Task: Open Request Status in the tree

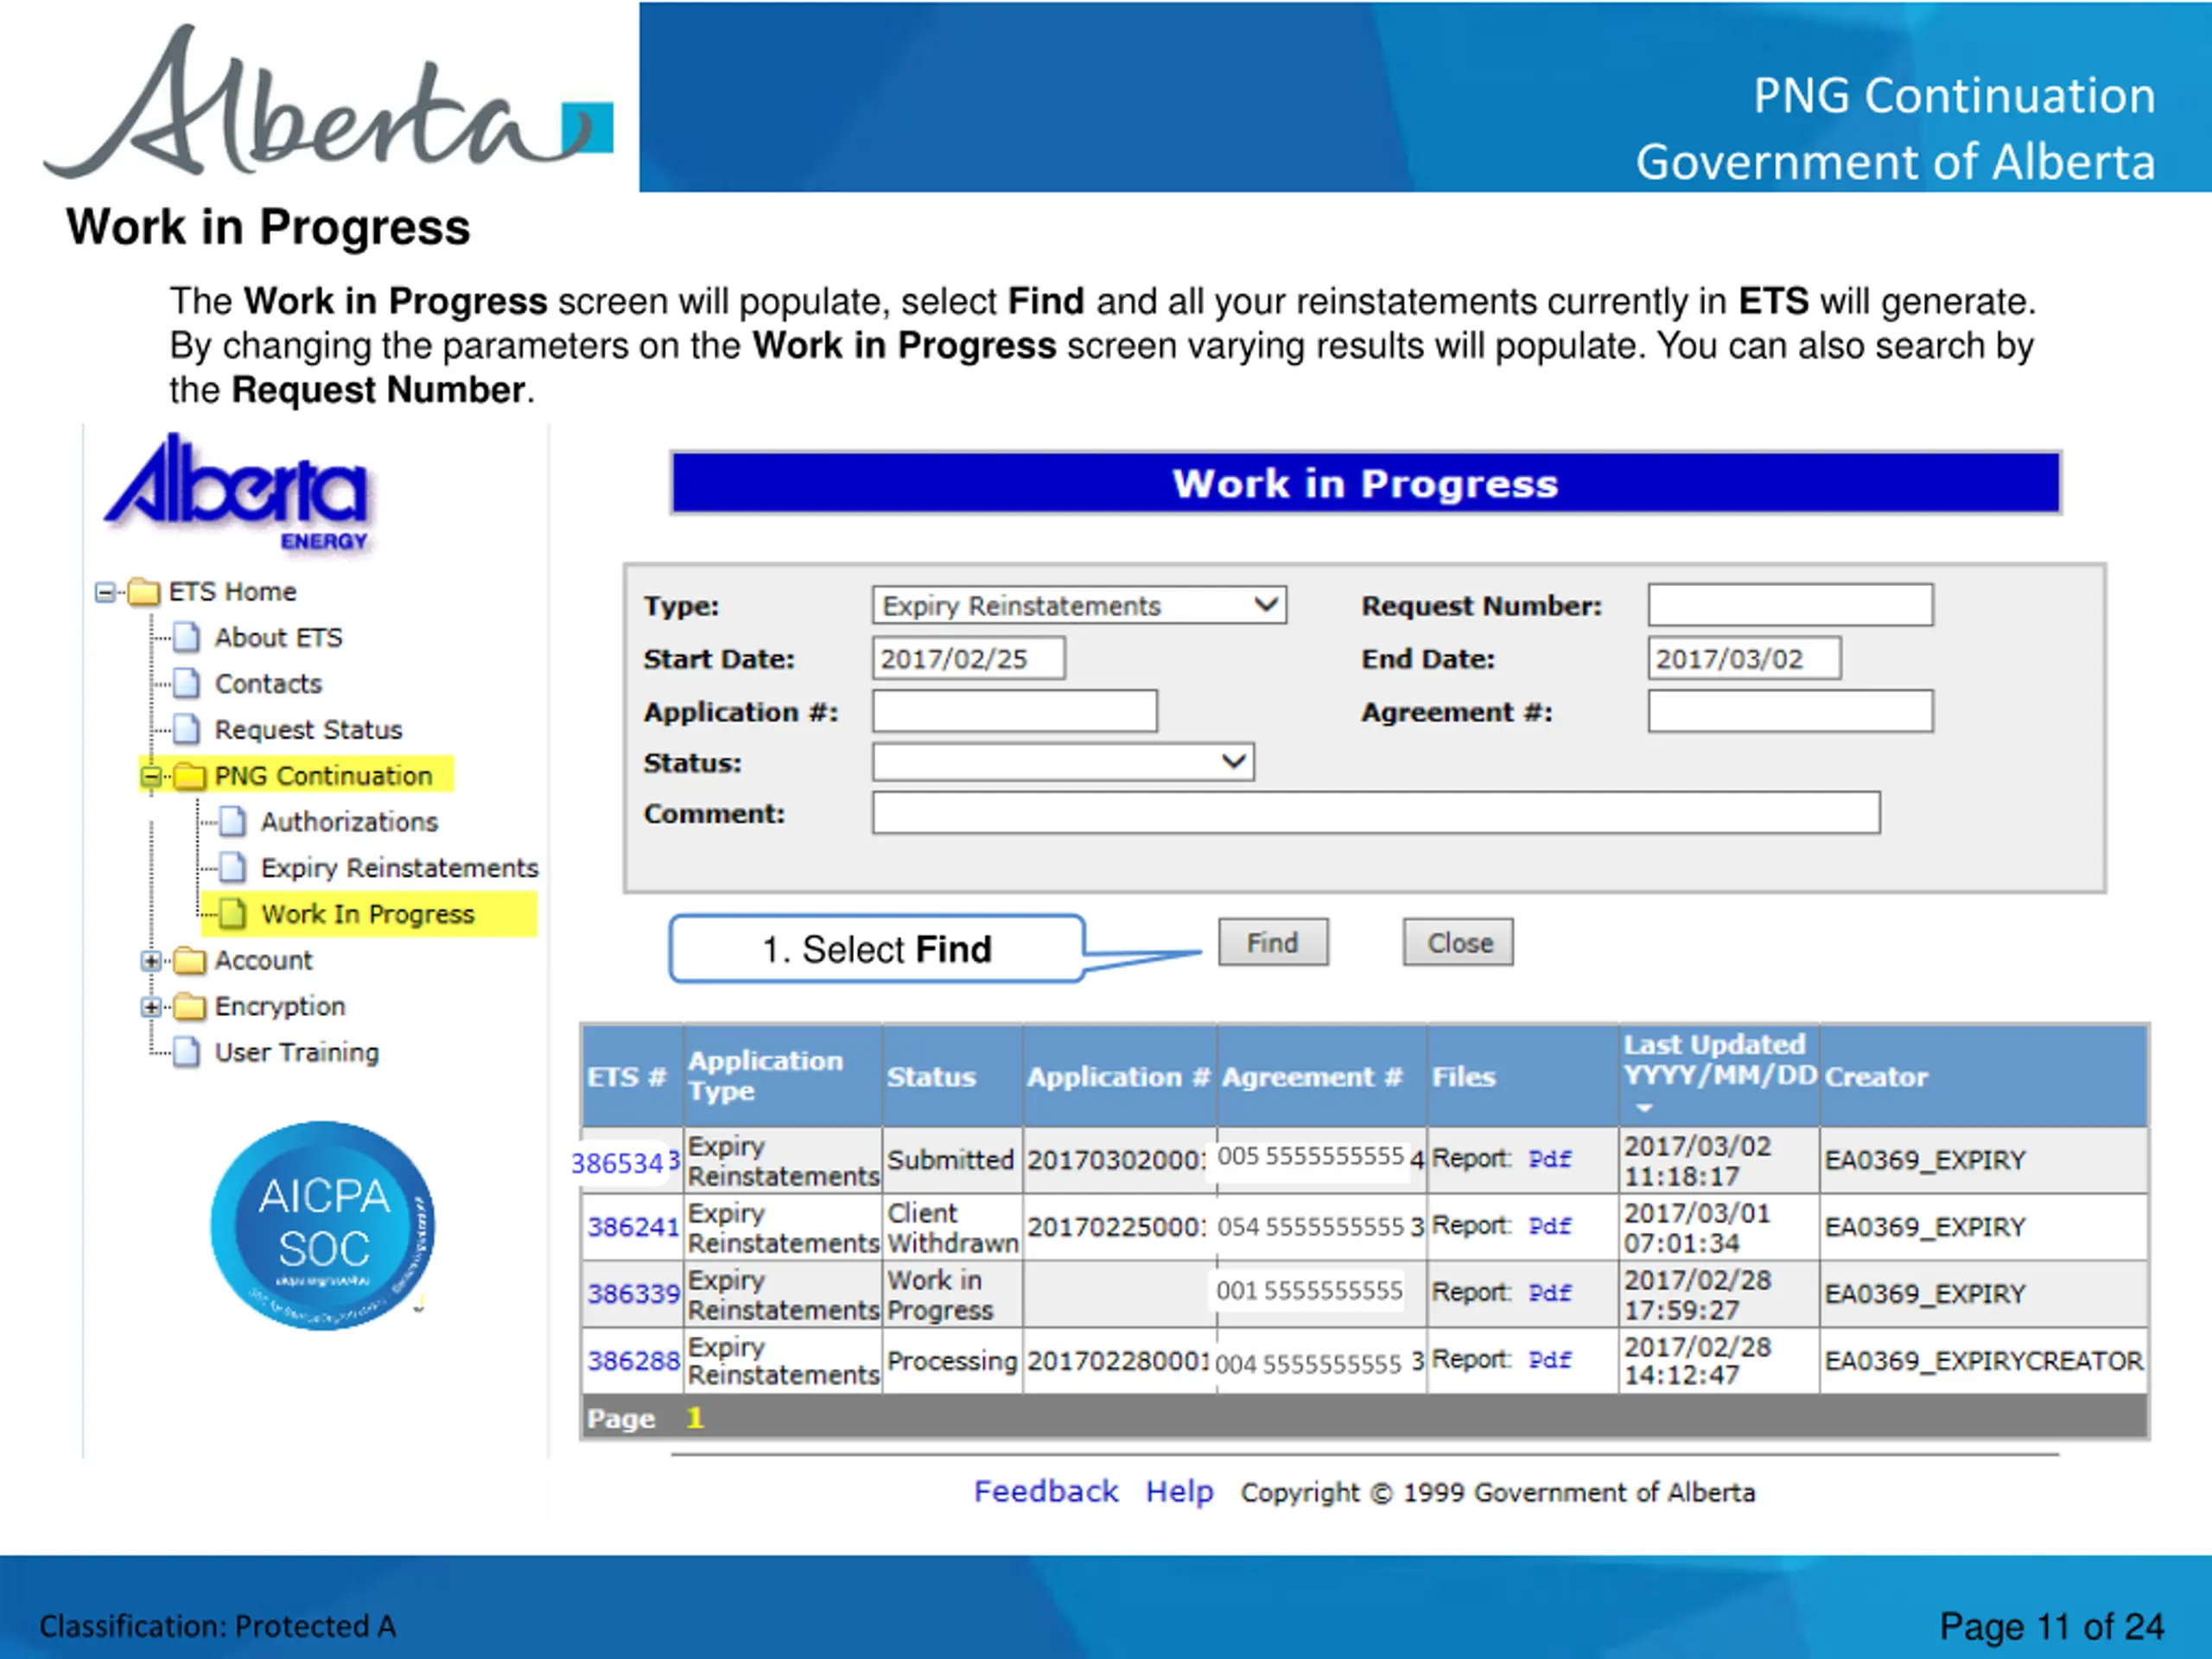Action: click(308, 730)
